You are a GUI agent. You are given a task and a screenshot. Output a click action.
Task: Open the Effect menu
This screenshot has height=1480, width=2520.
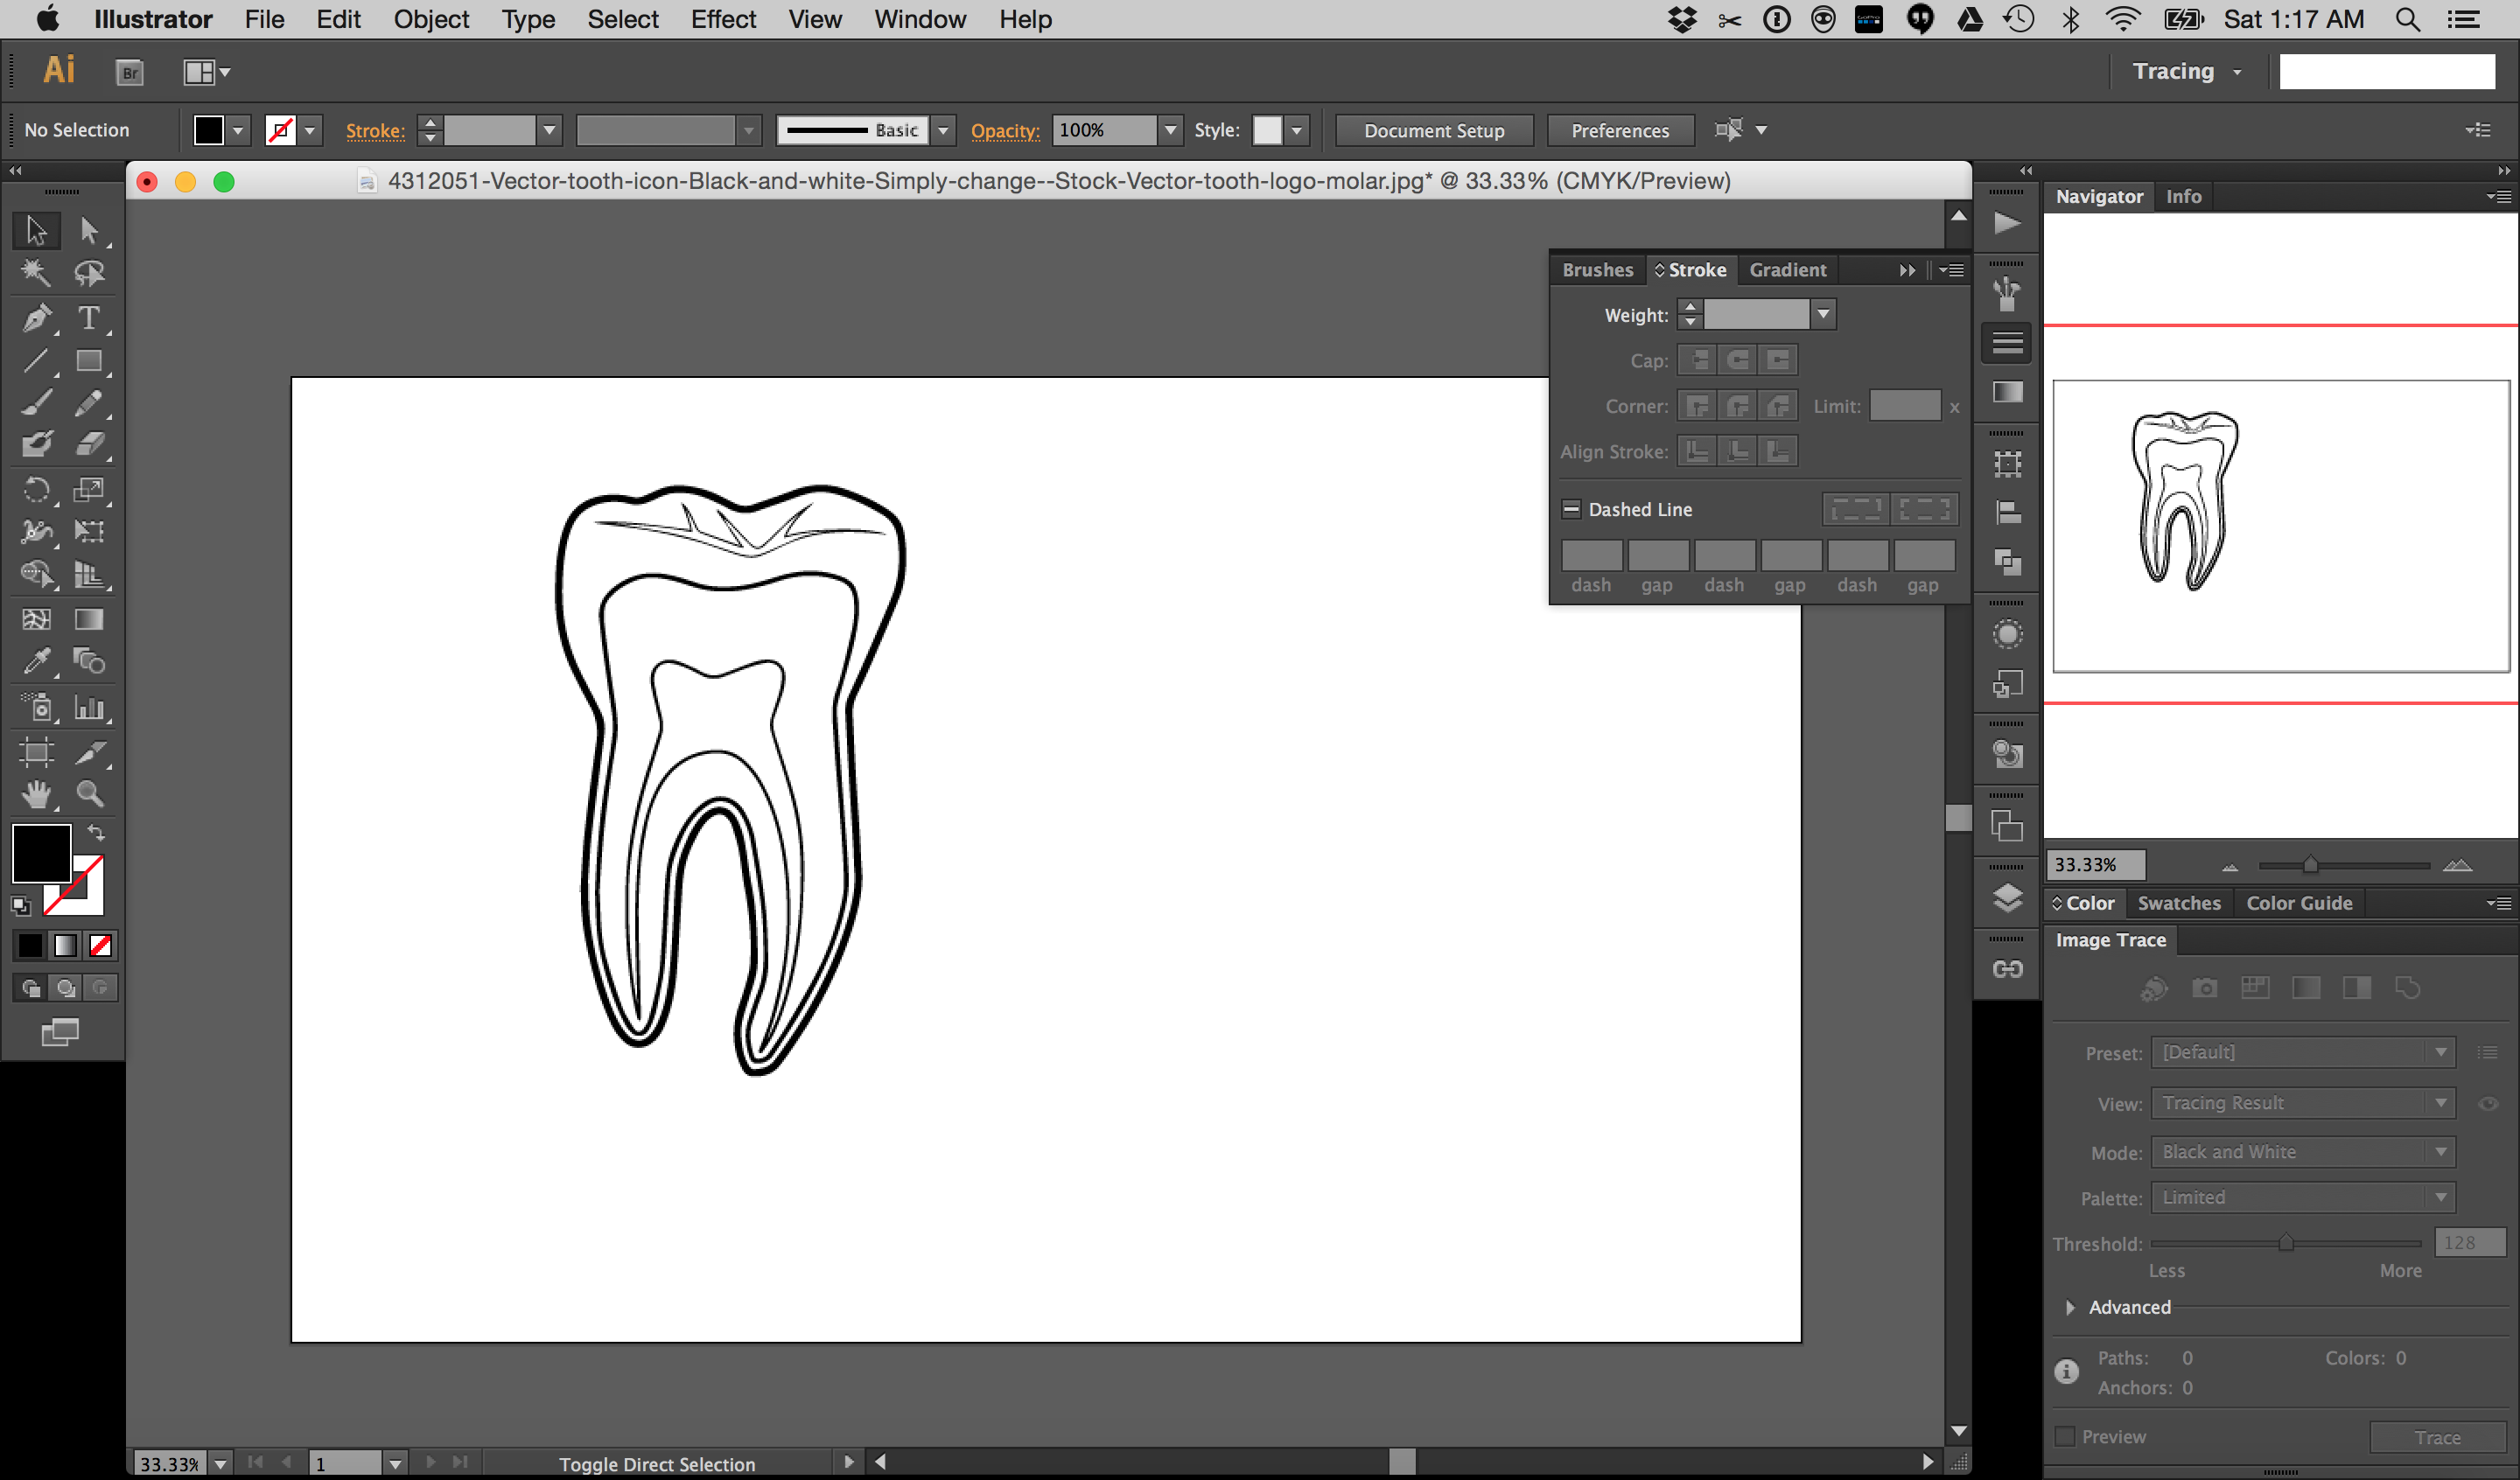coord(724,19)
